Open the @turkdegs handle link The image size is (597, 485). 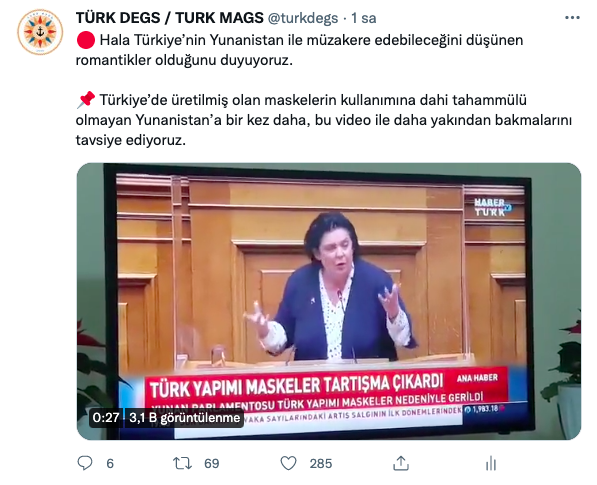[303, 18]
